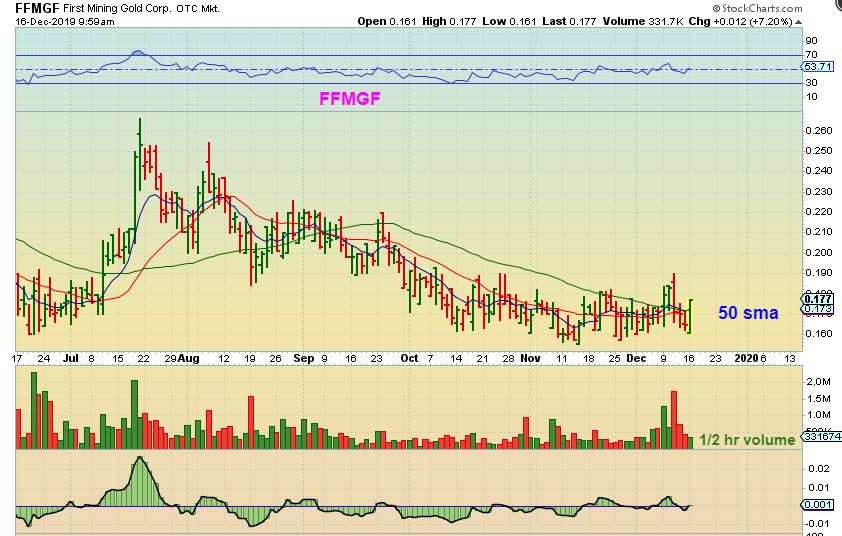Click the Dec label on date axis
The height and width of the screenshot is (536, 842).
pos(636,358)
